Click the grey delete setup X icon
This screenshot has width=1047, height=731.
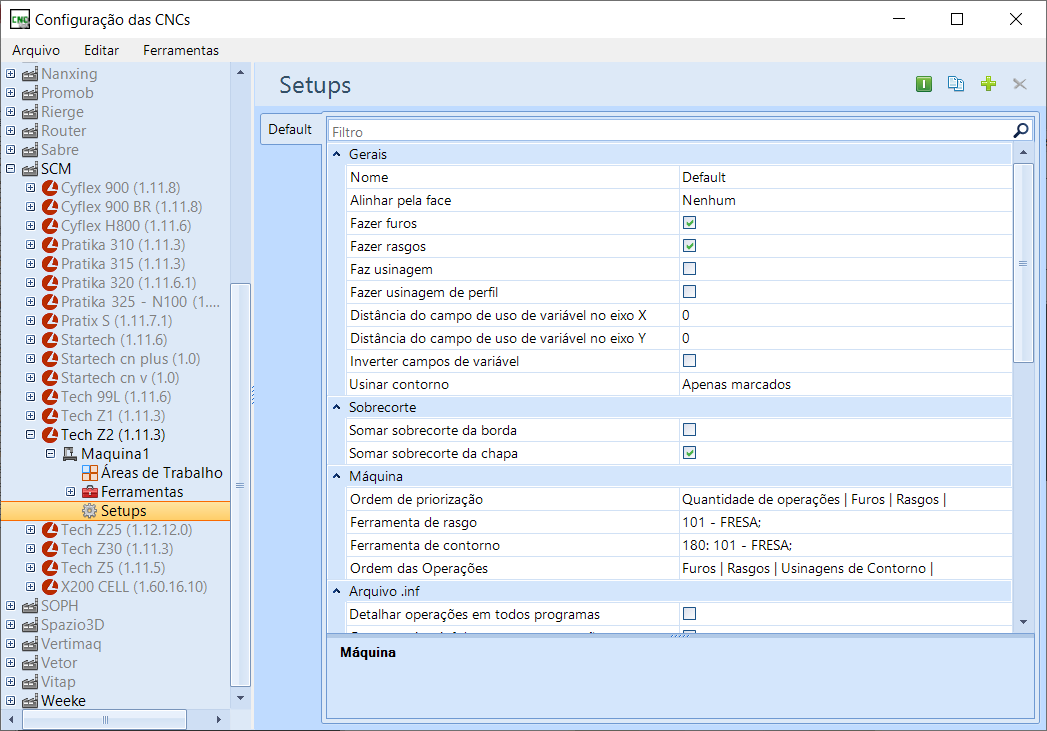(1020, 84)
